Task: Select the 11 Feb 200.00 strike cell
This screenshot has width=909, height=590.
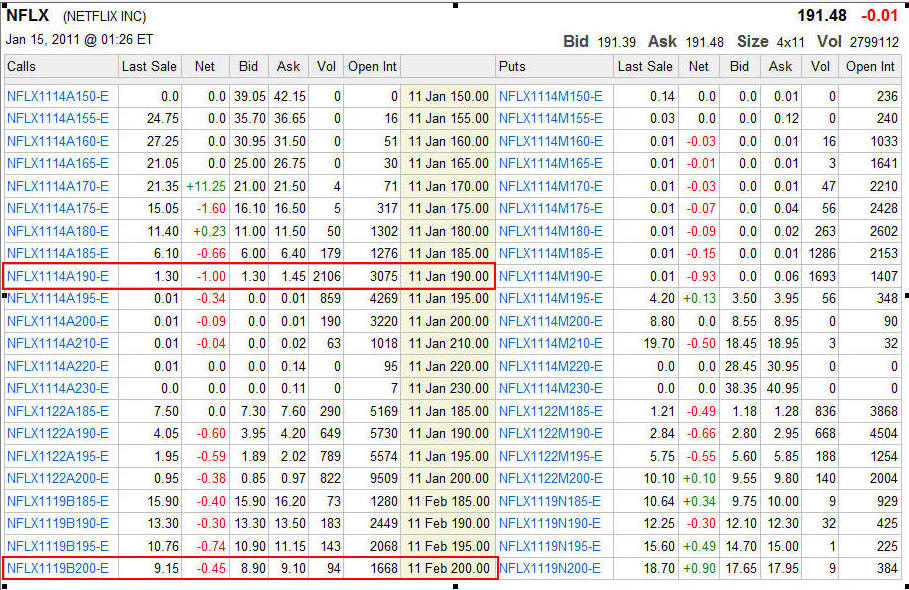Action: 449,568
